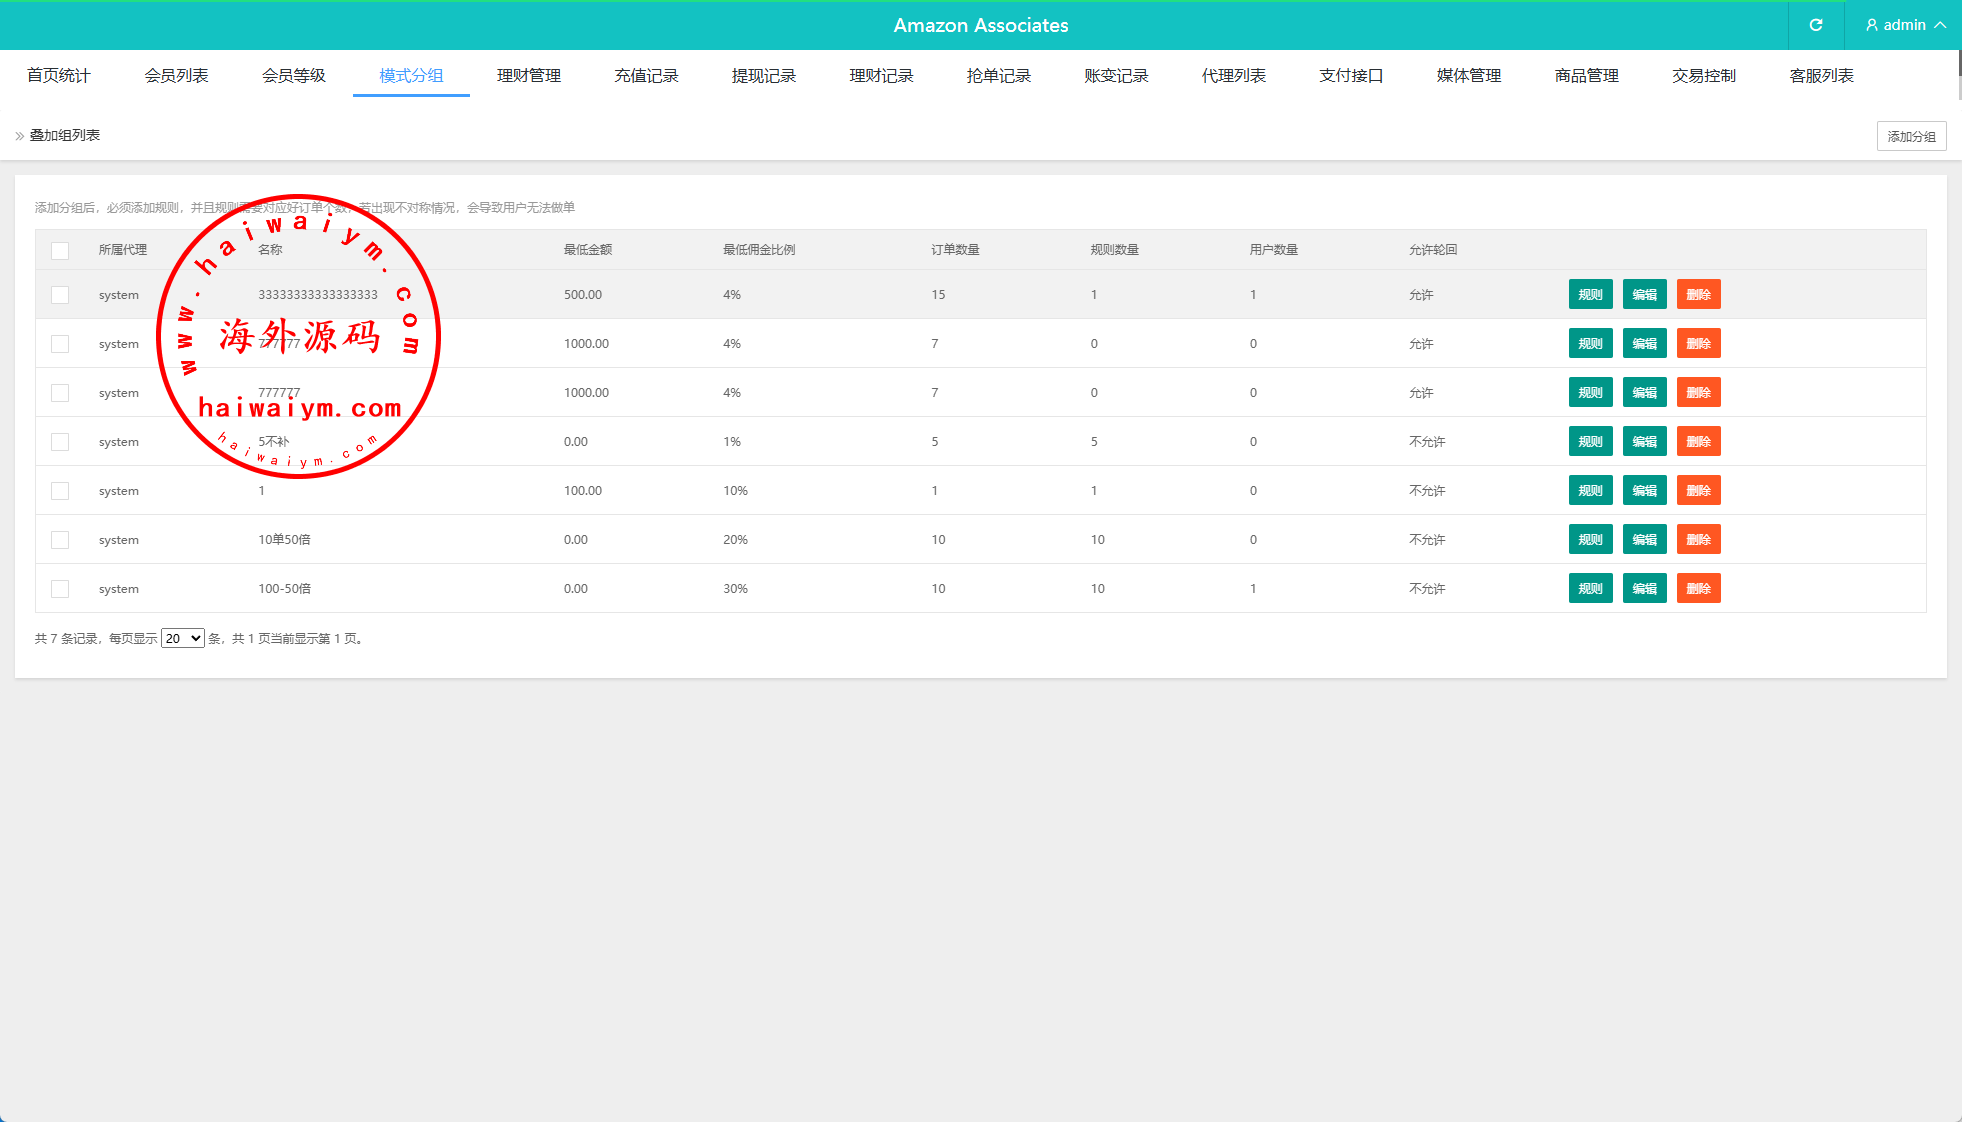1962x1122 pixels.
Task: Click the 名称 column header
Action: [270, 250]
